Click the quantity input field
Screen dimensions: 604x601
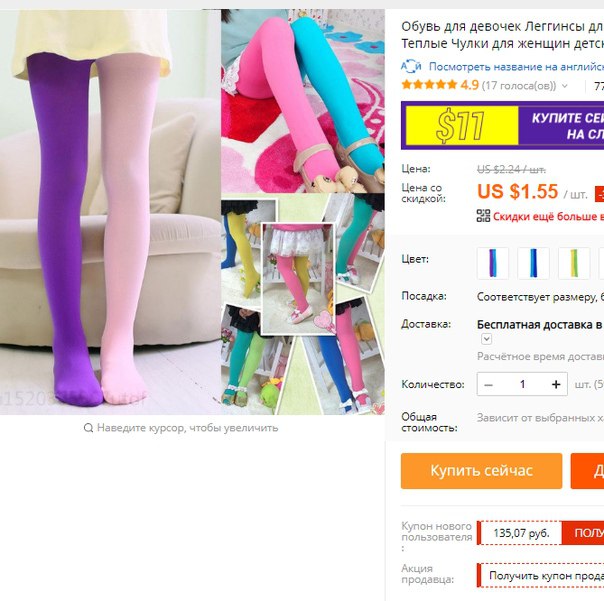pos(522,384)
